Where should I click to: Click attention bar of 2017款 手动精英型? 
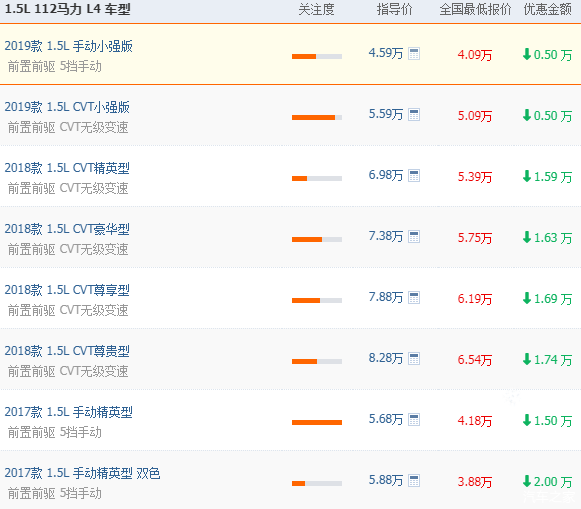coord(317,422)
